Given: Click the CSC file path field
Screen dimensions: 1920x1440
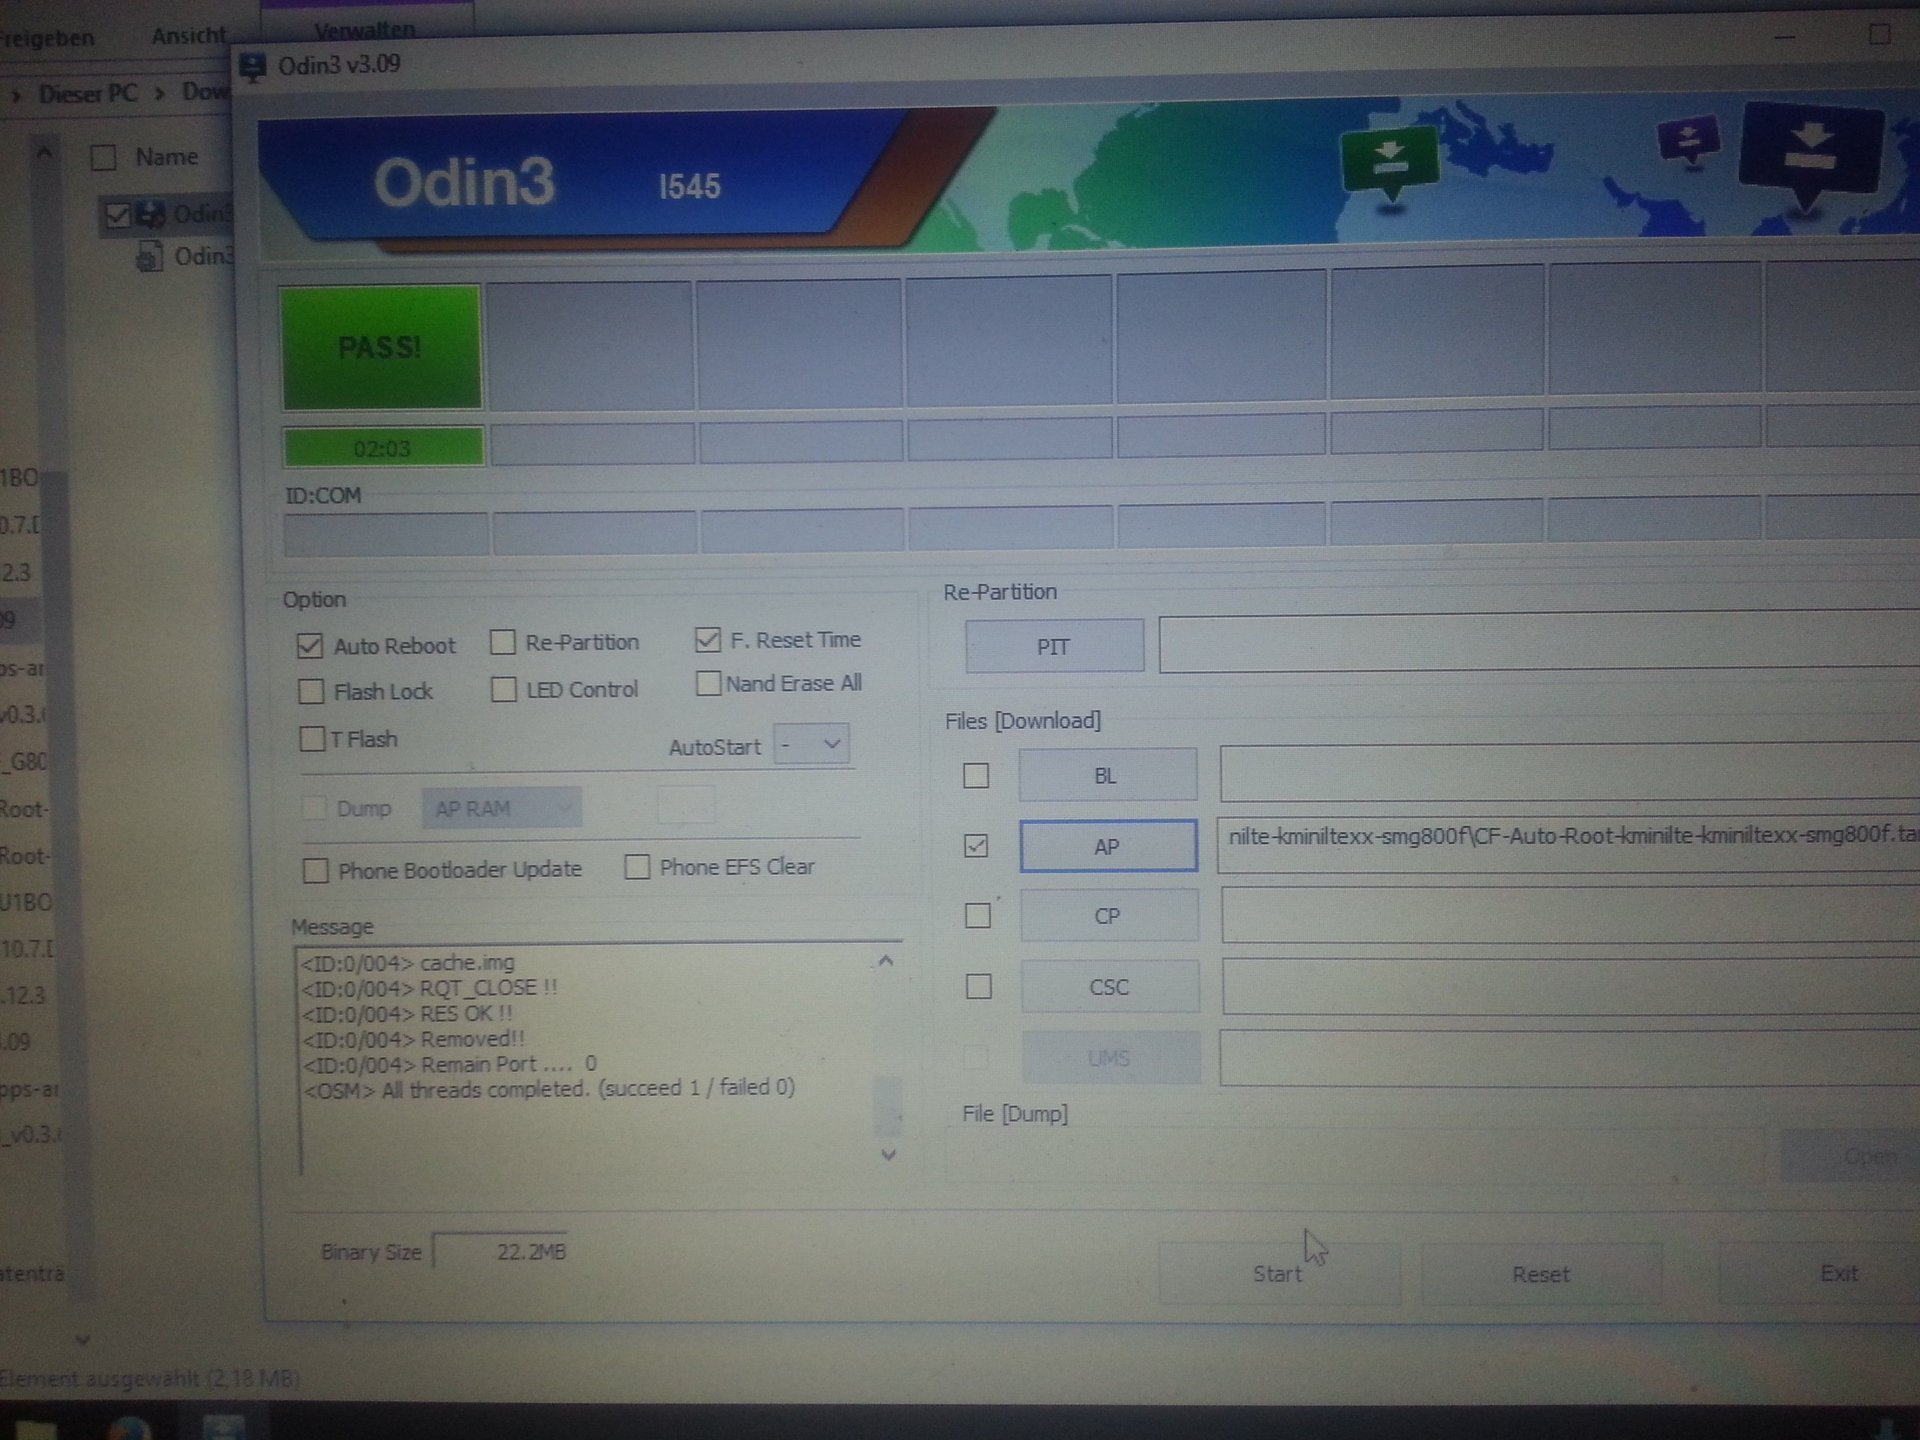Looking at the screenshot, I should point(1570,985).
